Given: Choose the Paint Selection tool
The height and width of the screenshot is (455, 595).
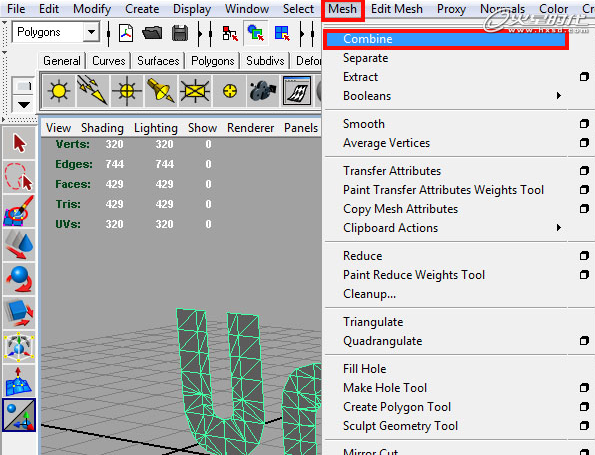Looking at the screenshot, I should coord(19,211).
